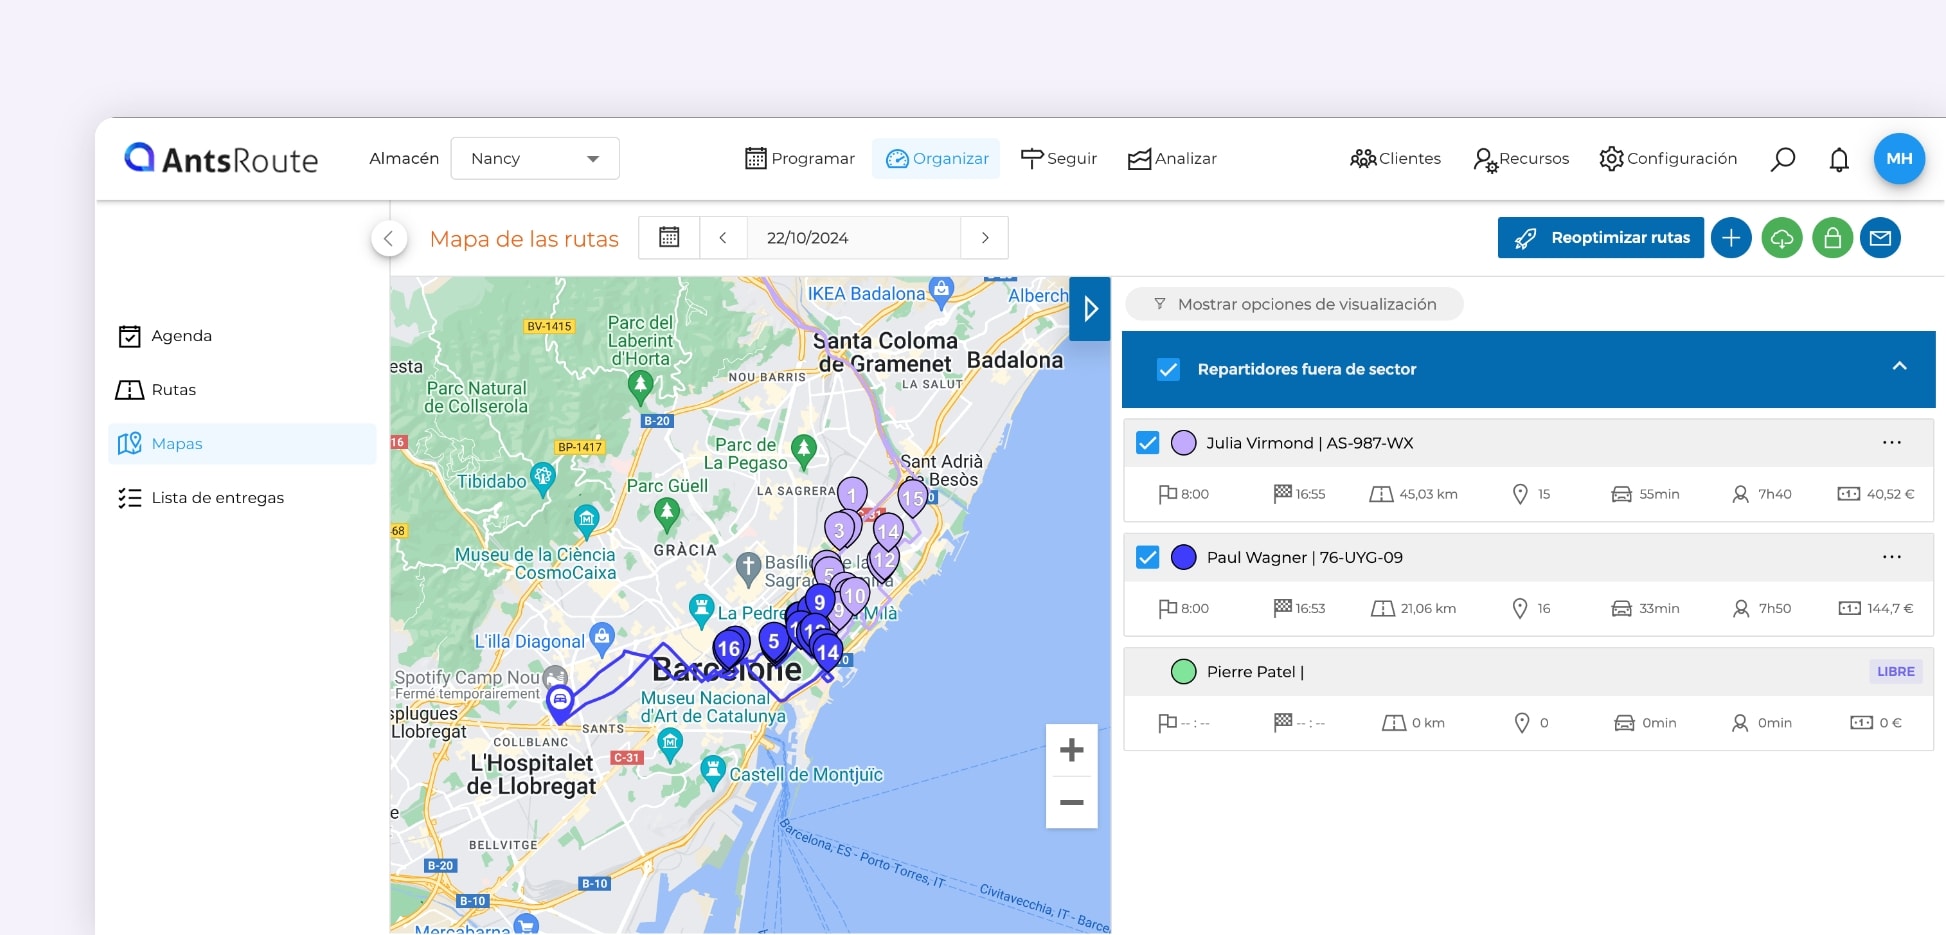The image size is (1946, 935).
Task: Click Mostrar opciones de visualización
Action: [x=1294, y=304]
